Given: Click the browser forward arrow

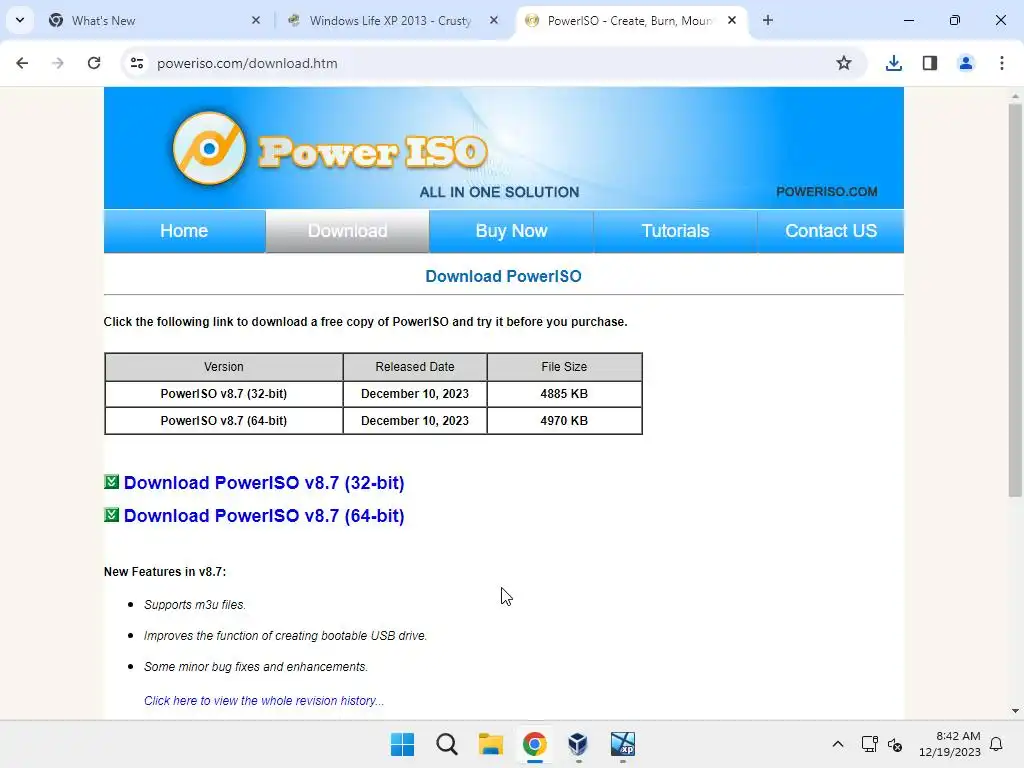Looking at the screenshot, I should 58,63.
